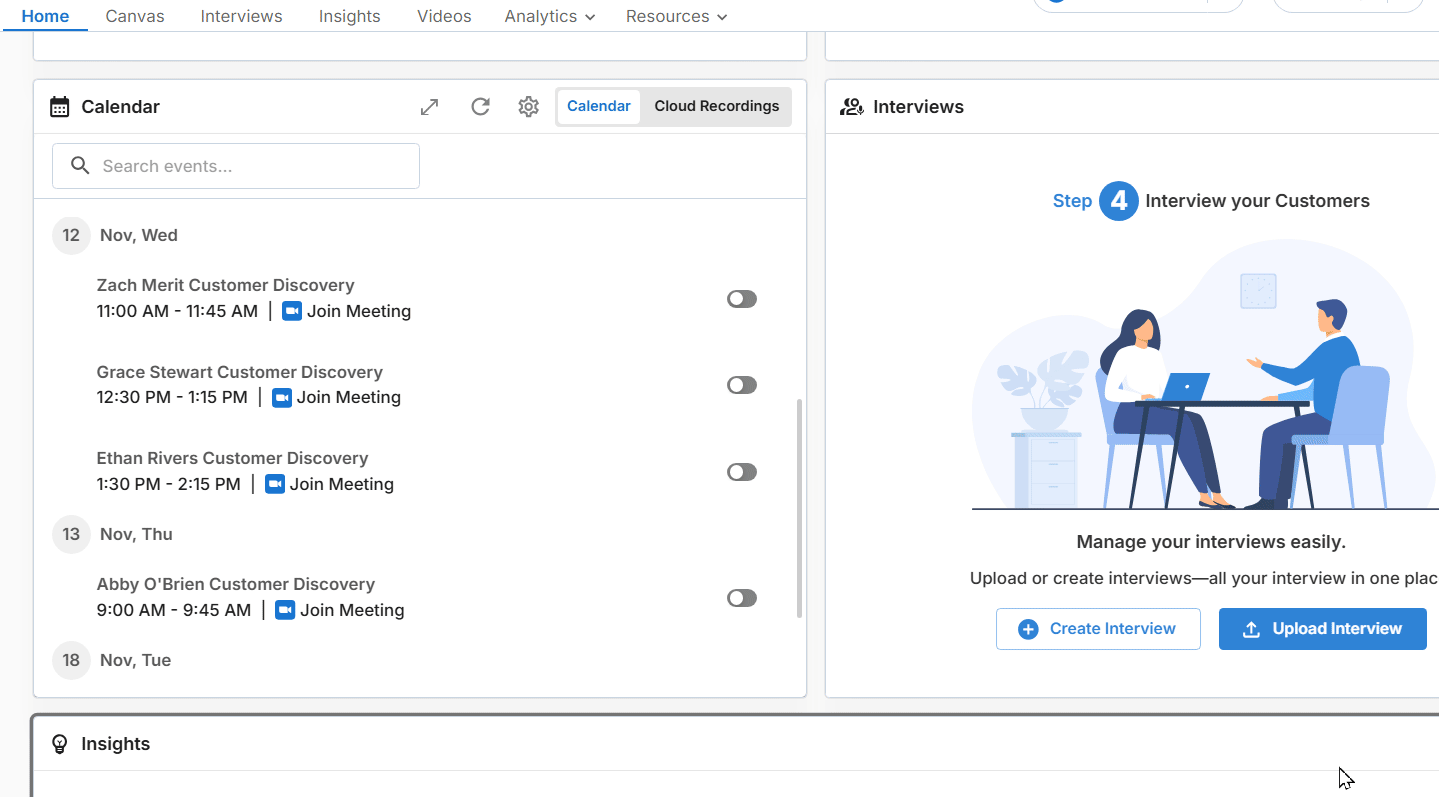Click the Search events input field
Screen dimensions: 1439x797
coord(236,166)
